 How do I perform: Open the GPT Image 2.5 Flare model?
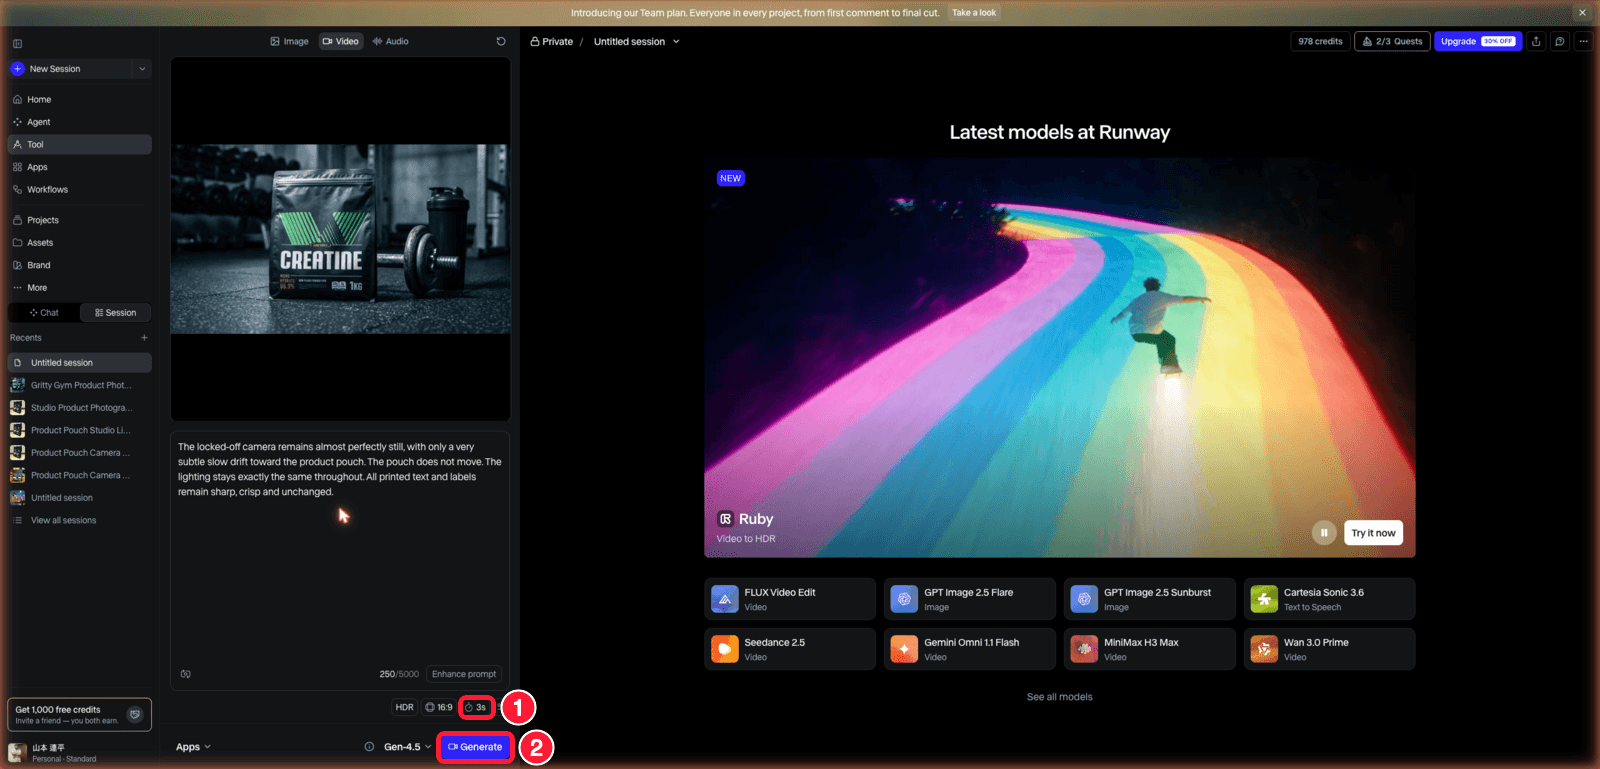970,599
